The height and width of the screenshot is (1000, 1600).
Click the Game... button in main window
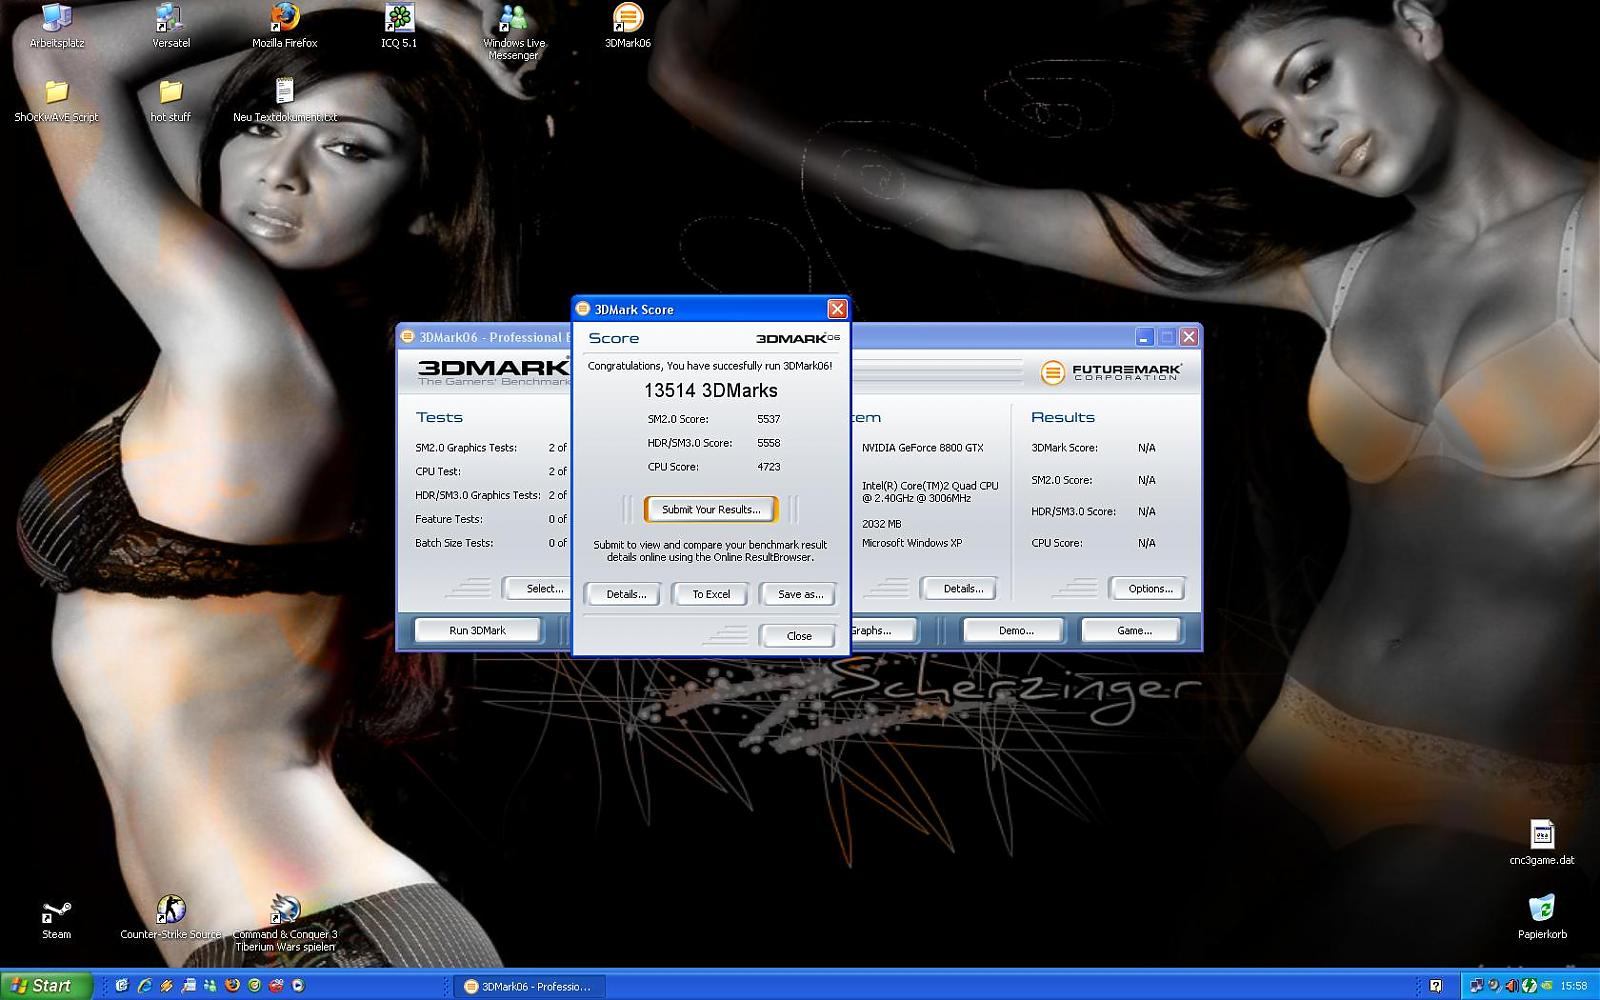tap(1133, 630)
